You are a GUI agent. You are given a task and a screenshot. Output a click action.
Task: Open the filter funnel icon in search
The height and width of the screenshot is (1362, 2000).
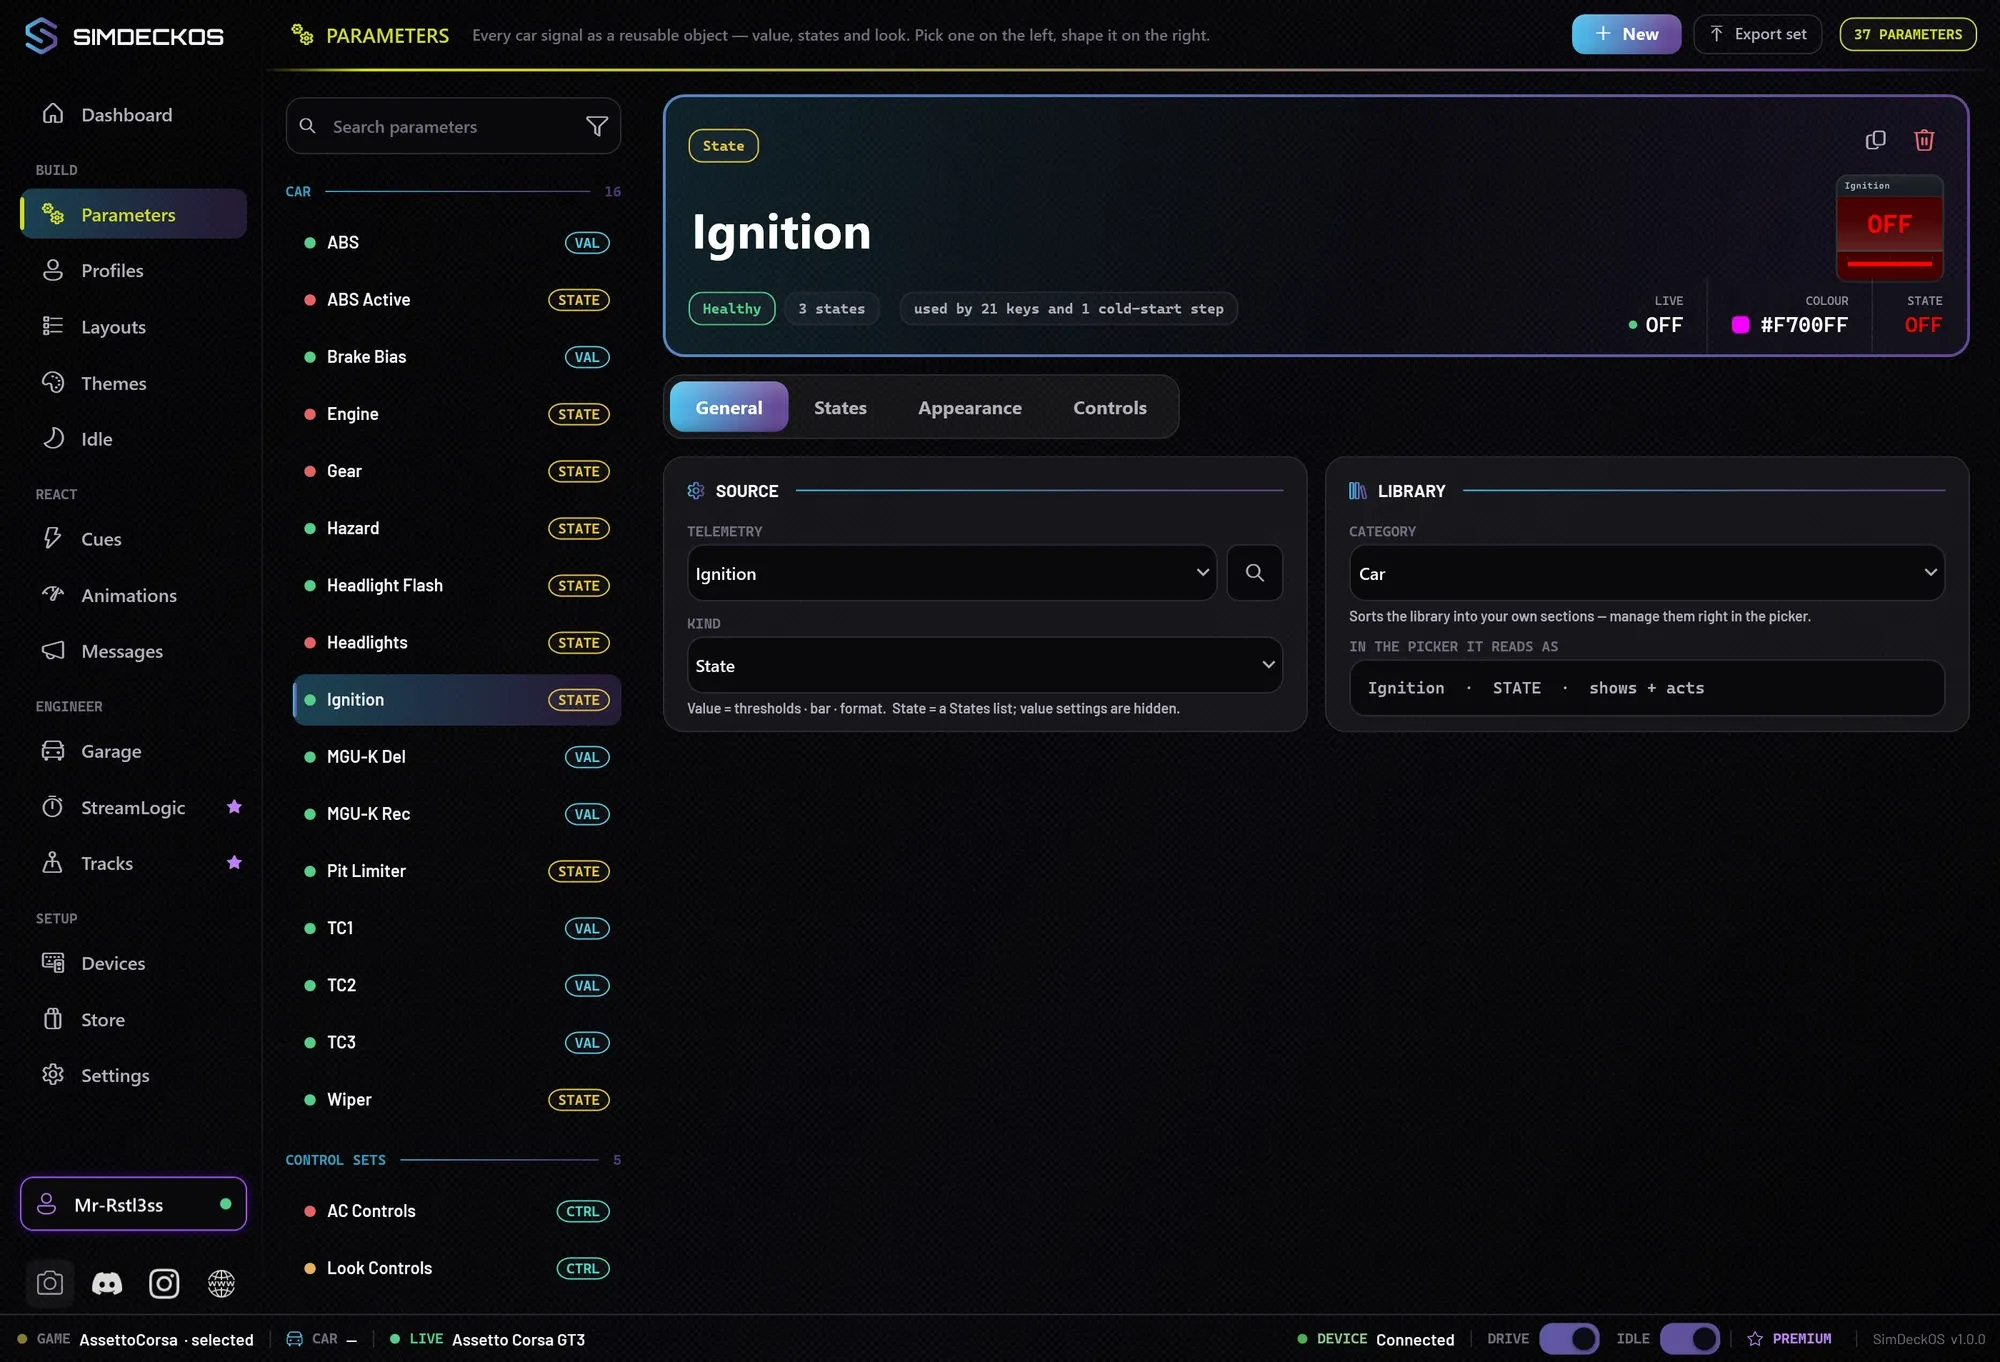coord(597,126)
